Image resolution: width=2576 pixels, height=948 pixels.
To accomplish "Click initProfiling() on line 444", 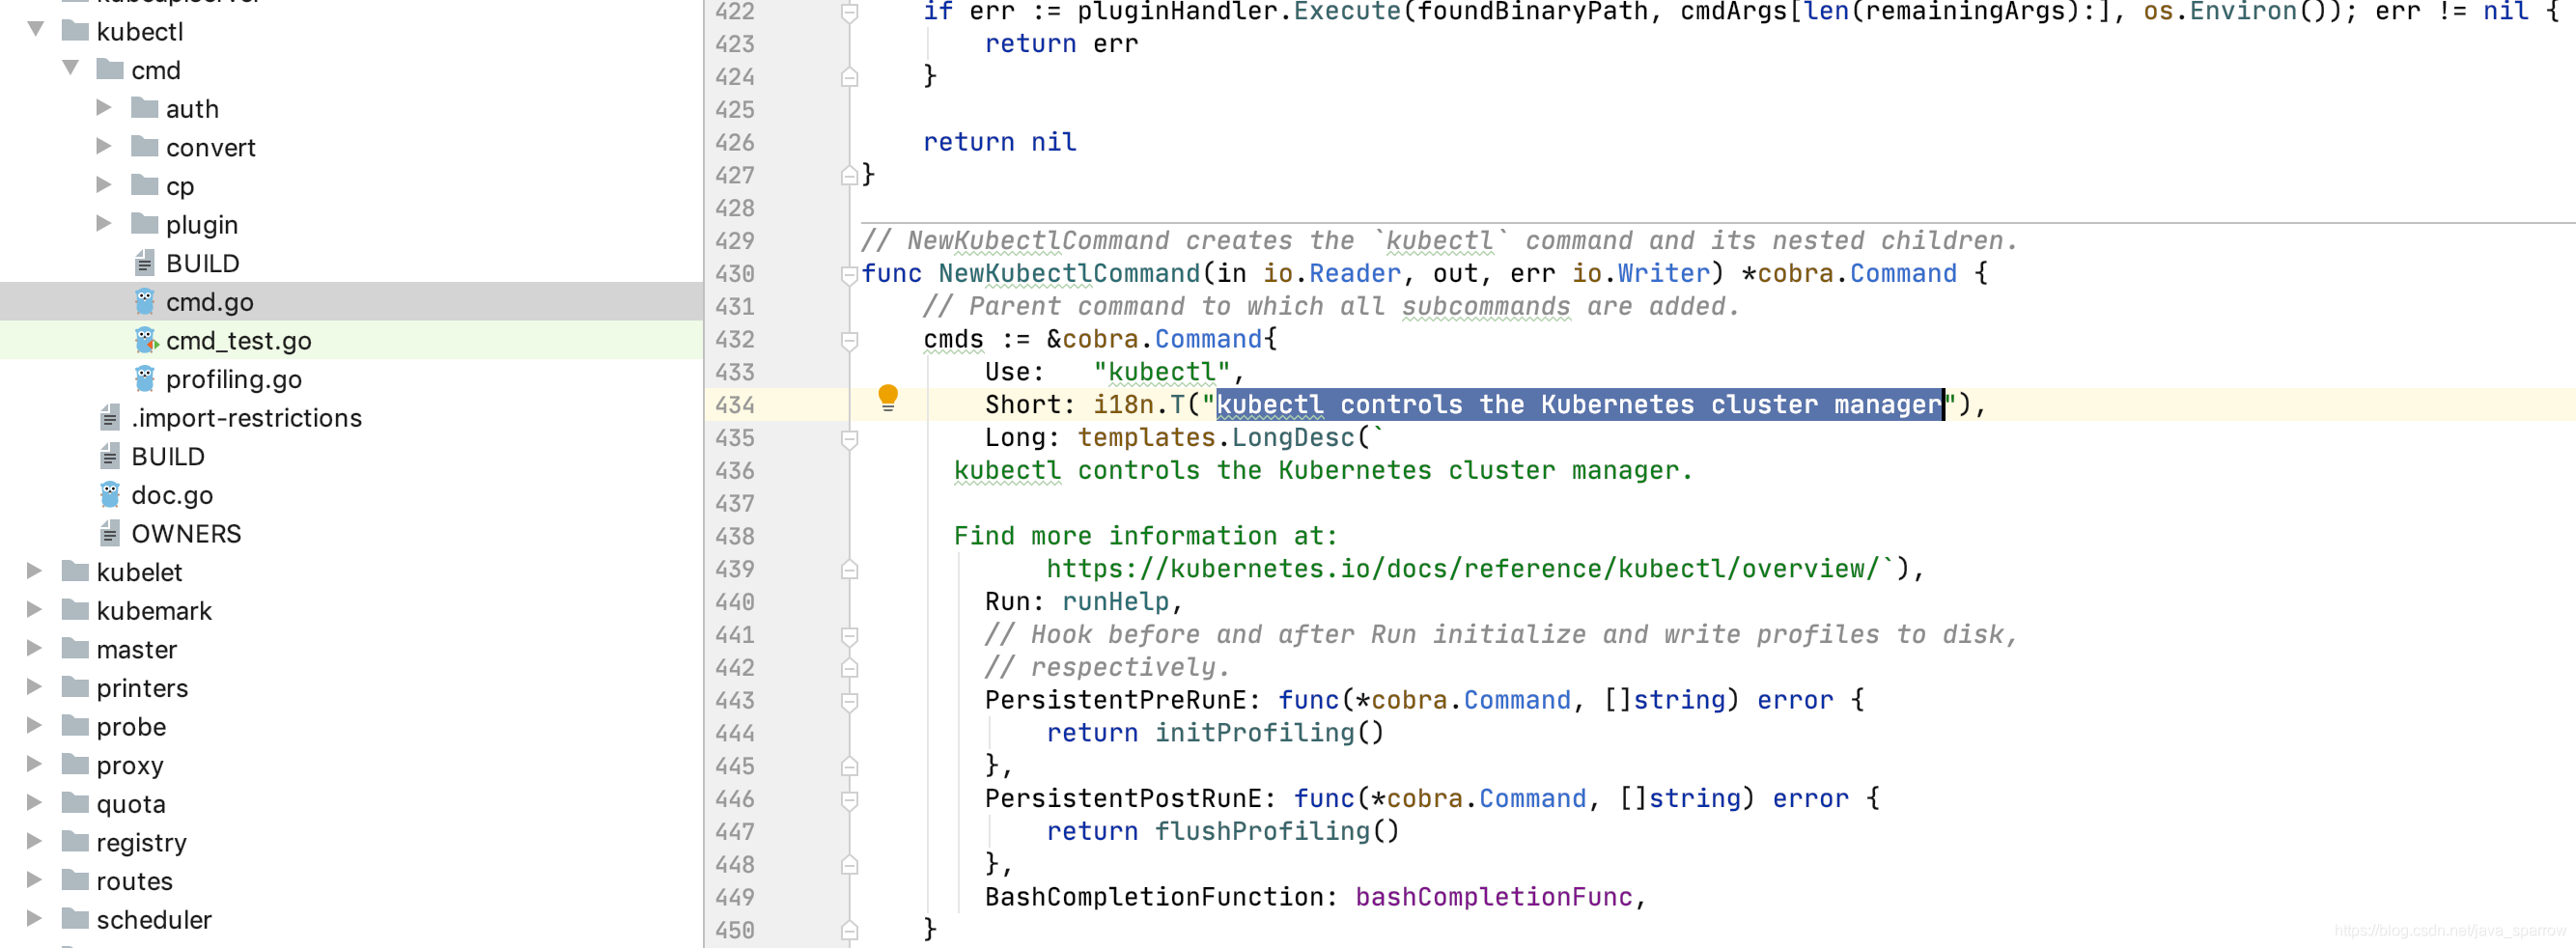I will [1269, 732].
